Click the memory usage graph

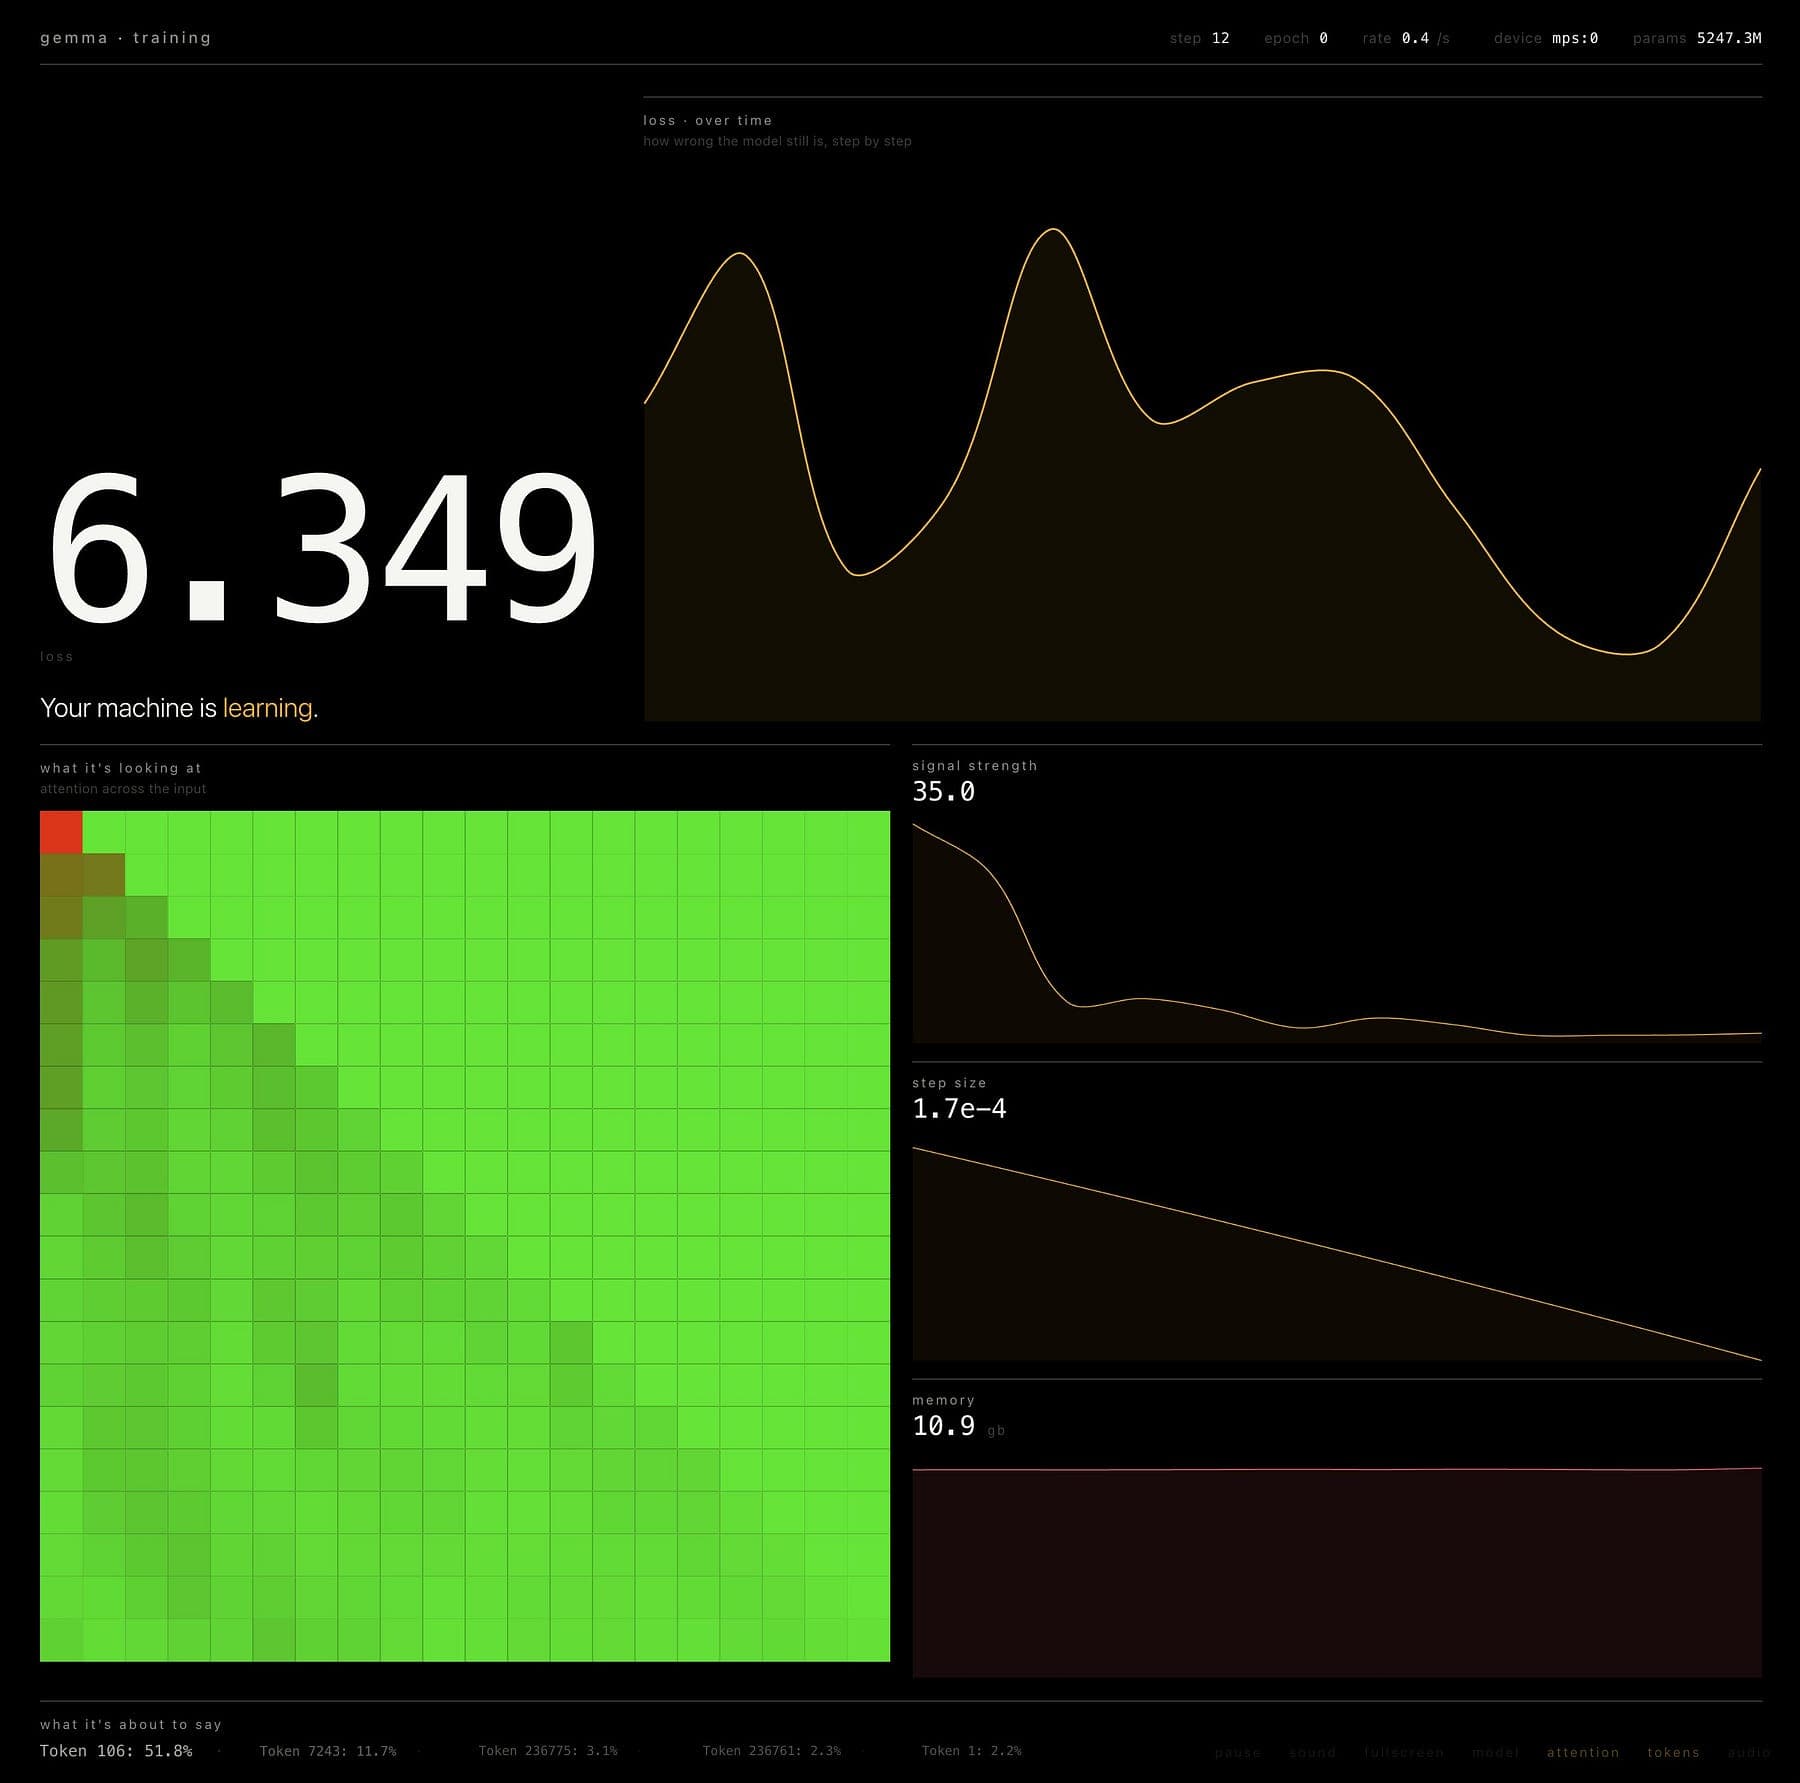pyautogui.click(x=1336, y=1570)
